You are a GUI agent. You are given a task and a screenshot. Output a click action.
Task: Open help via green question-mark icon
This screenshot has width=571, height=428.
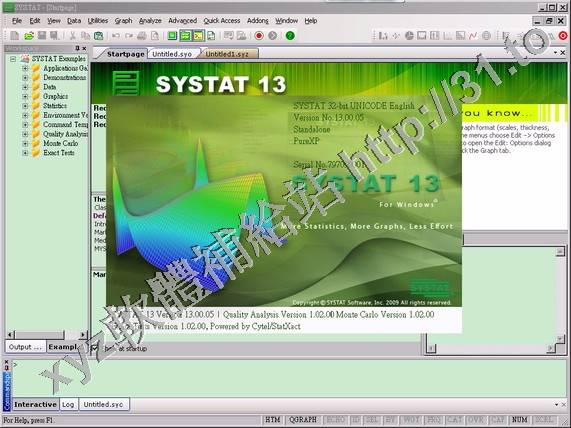290,36
